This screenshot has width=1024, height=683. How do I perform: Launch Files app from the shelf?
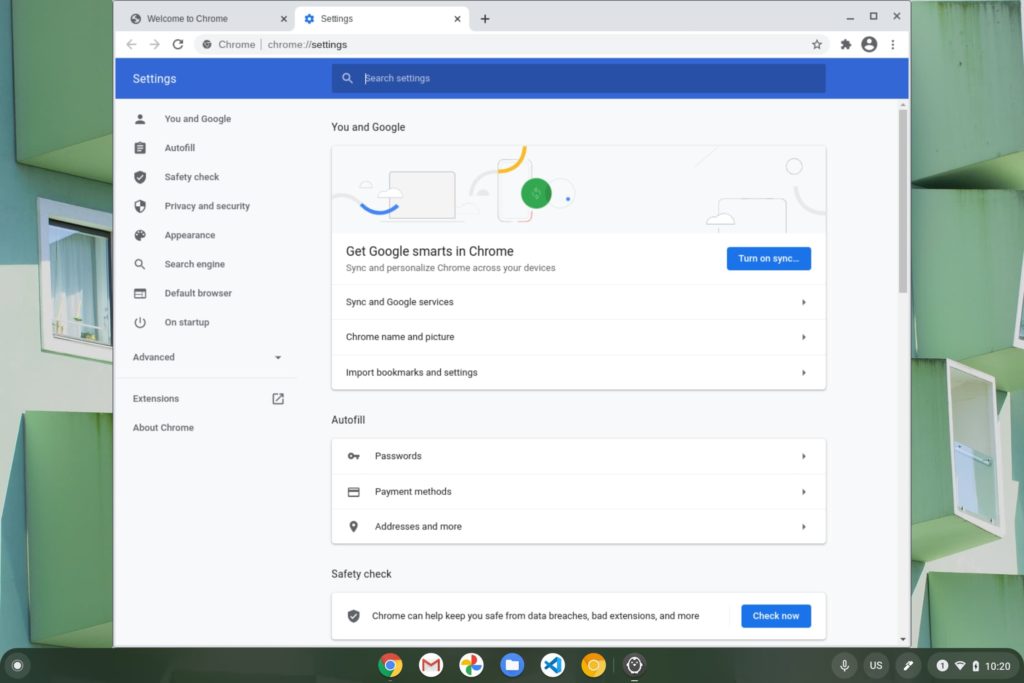click(512, 665)
